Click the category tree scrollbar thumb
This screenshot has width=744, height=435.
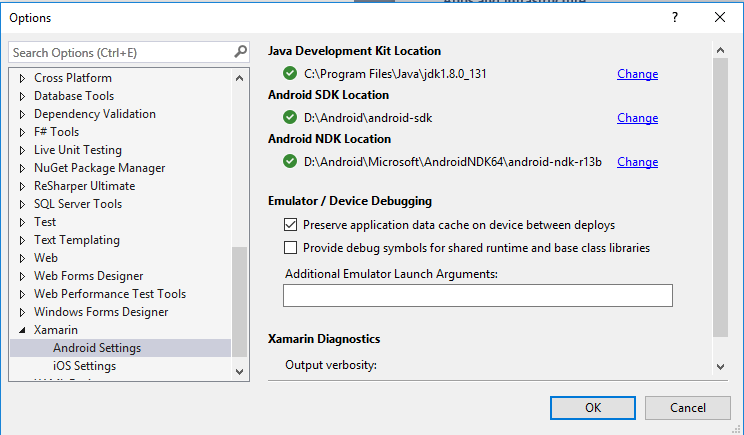tap(240, 302)
